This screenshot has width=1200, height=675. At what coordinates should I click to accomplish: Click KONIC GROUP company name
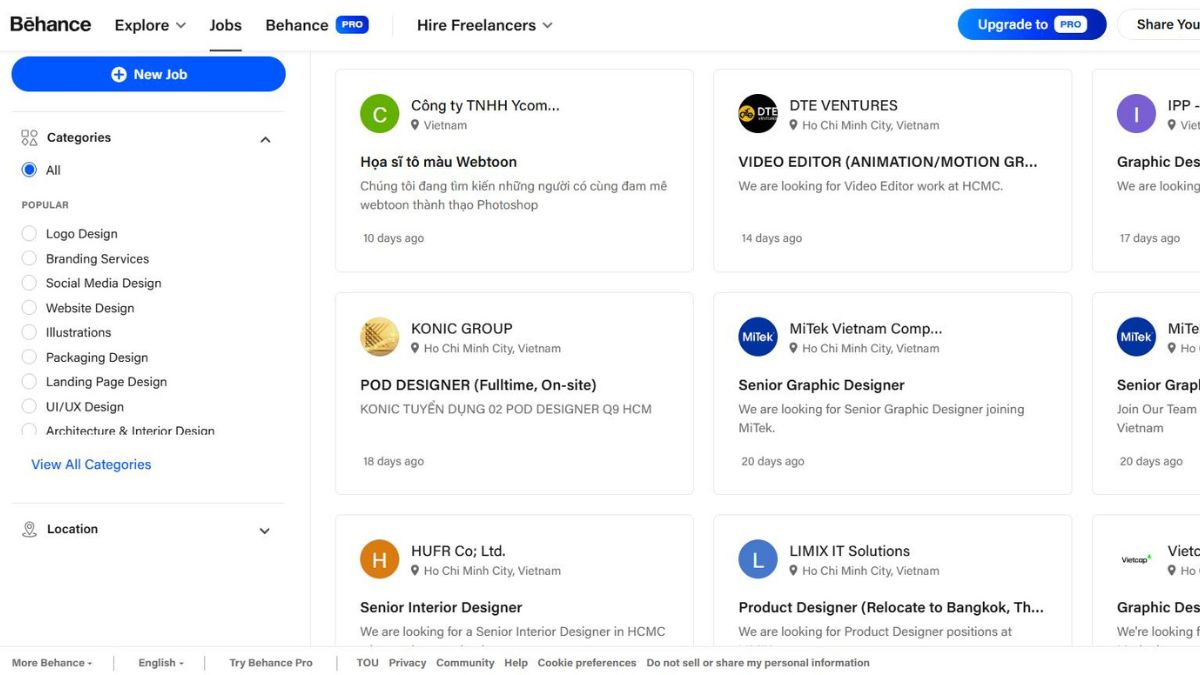pos(461,328)
